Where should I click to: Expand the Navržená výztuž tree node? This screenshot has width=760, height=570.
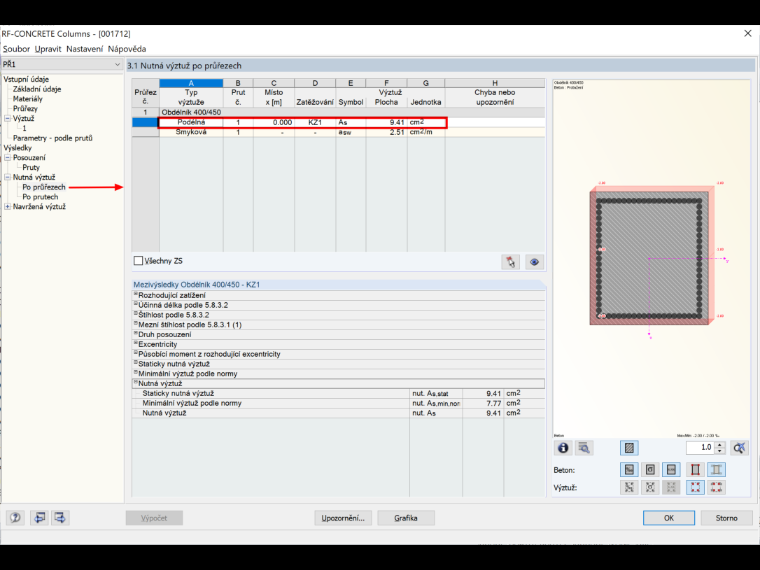coord(7,206)
